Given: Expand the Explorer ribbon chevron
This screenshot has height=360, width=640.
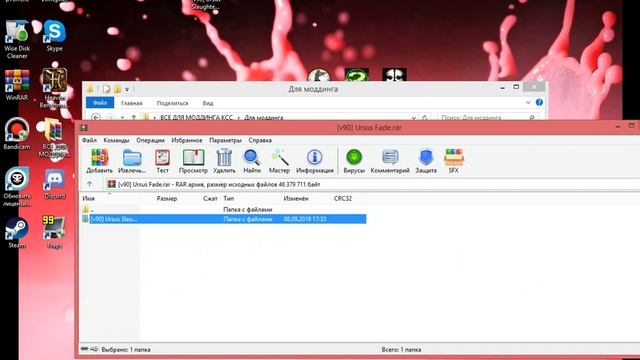Looking at the screenshot, I should tap(528, 102).
